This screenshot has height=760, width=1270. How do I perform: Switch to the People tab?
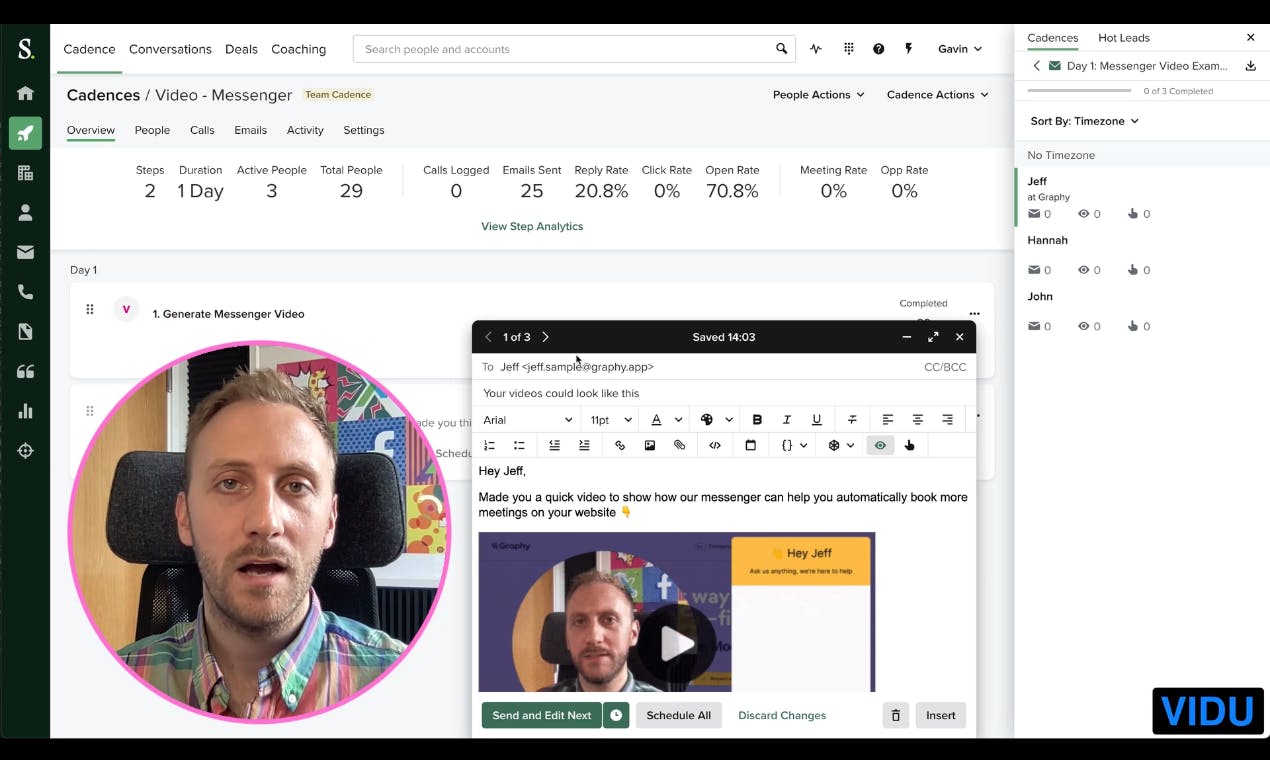(x=152, y=130)
